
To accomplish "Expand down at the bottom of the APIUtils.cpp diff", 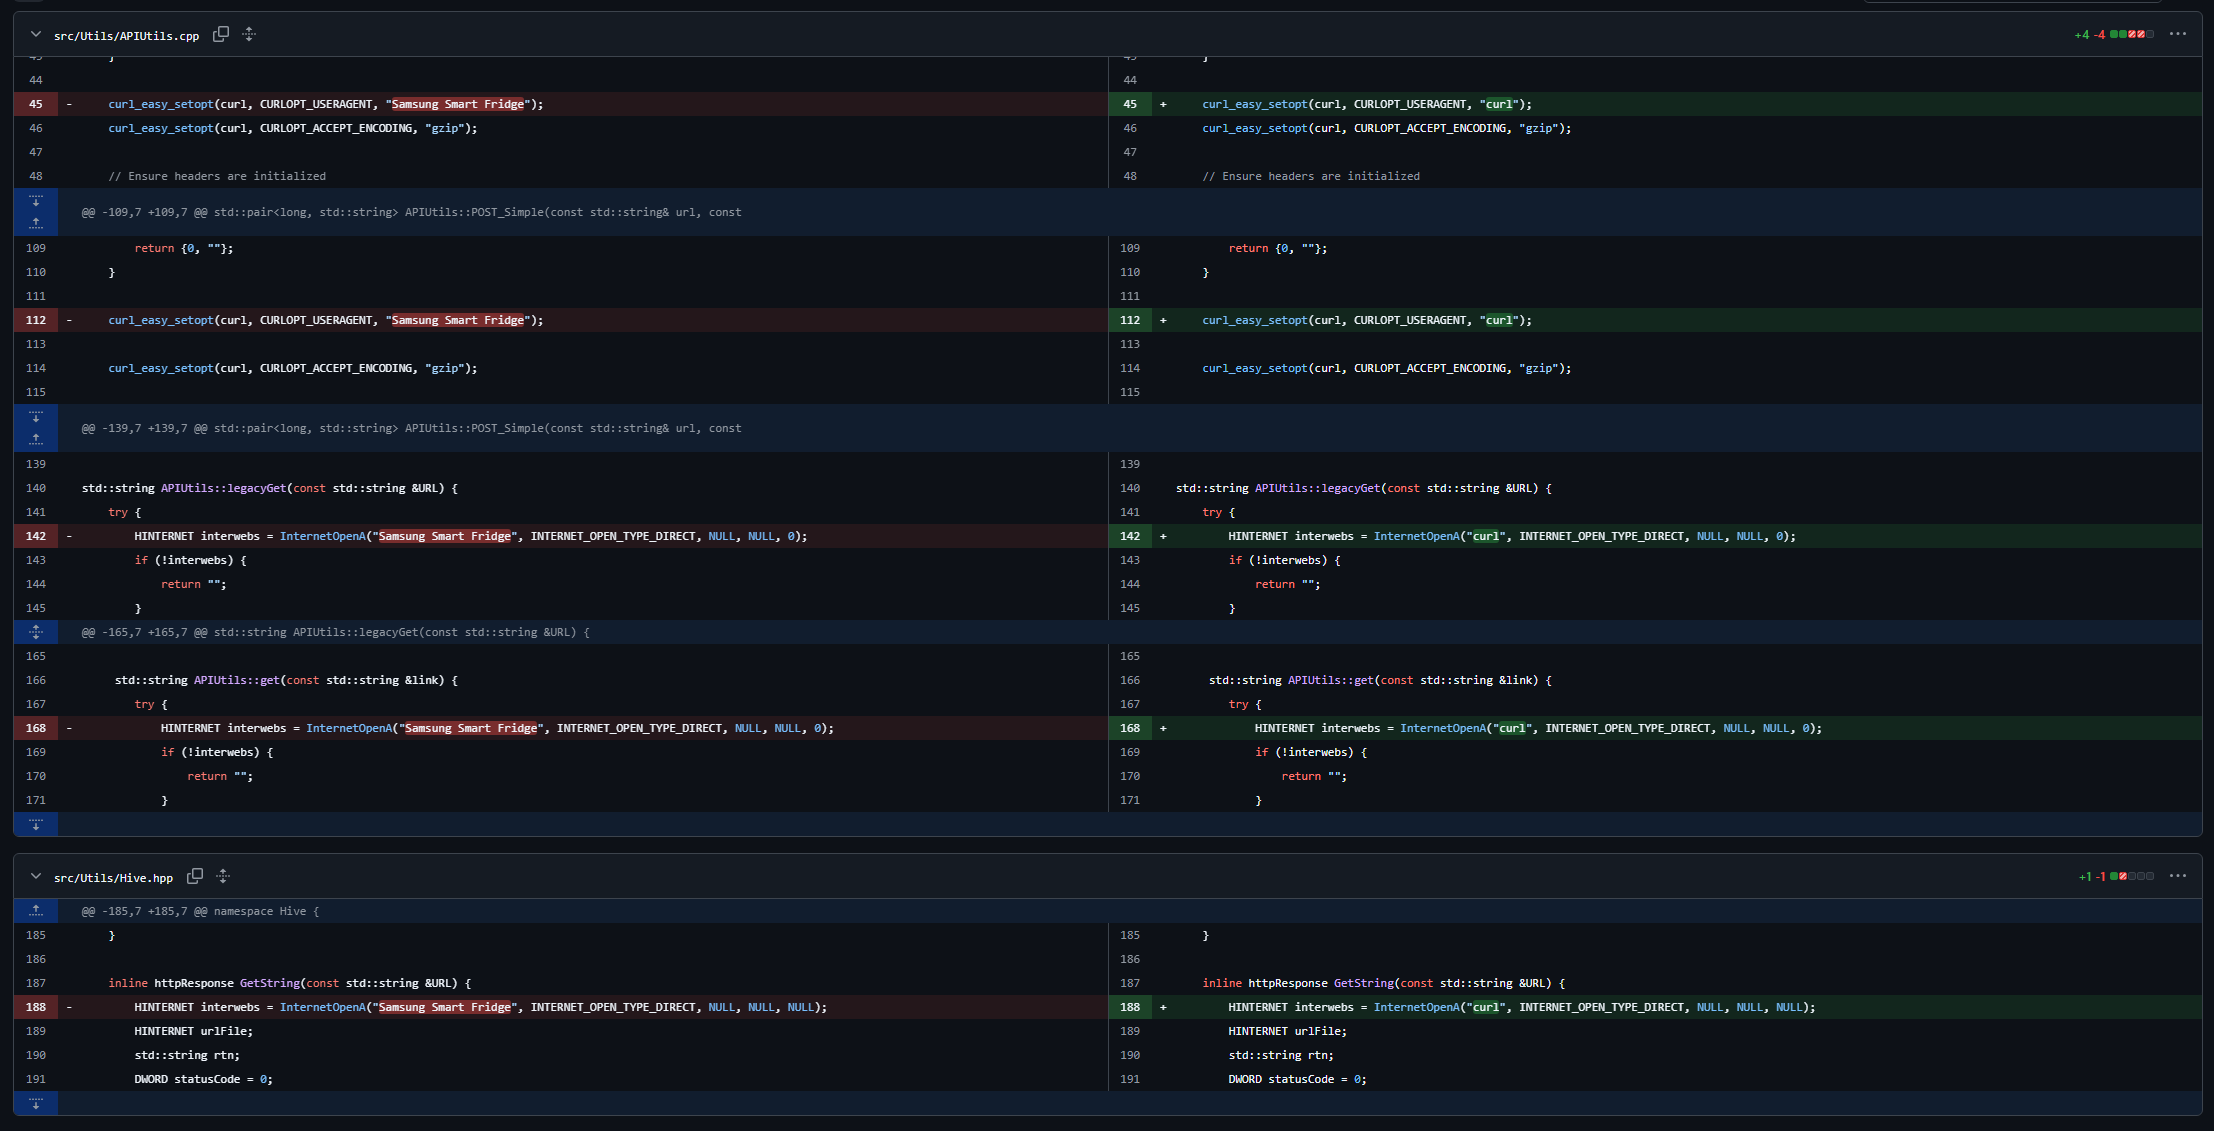I will [x=36, y=824].
